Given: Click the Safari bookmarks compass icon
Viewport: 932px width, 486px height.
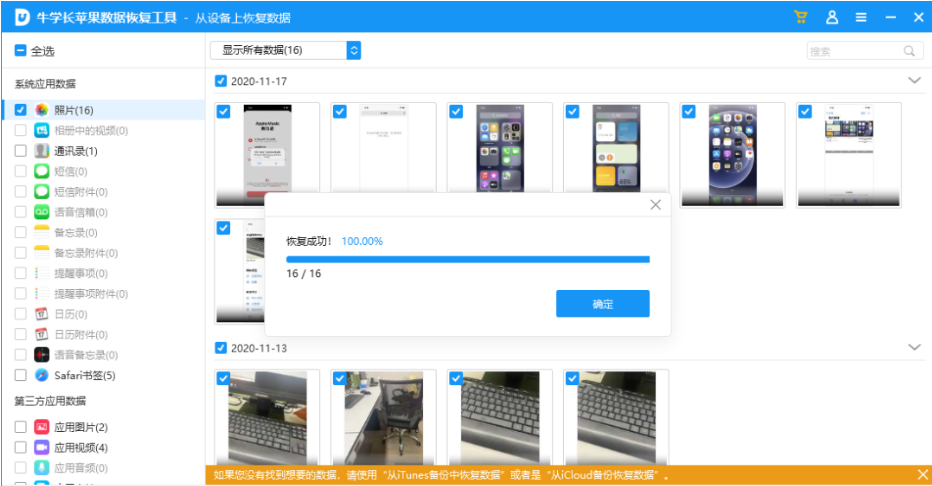Looking at the screenshot, I should (x=42, y=375).
